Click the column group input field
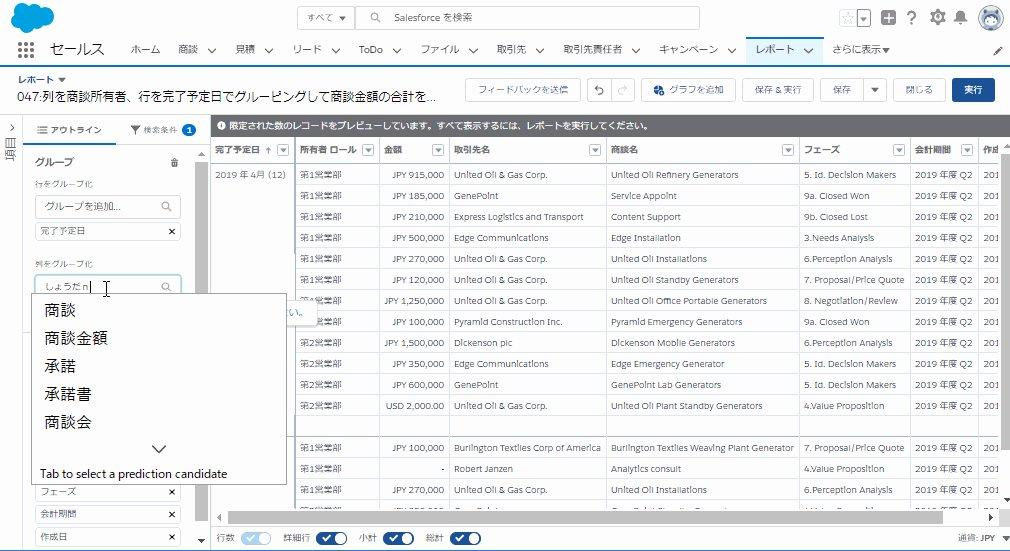1010x551 pixels. click(108, 287)
